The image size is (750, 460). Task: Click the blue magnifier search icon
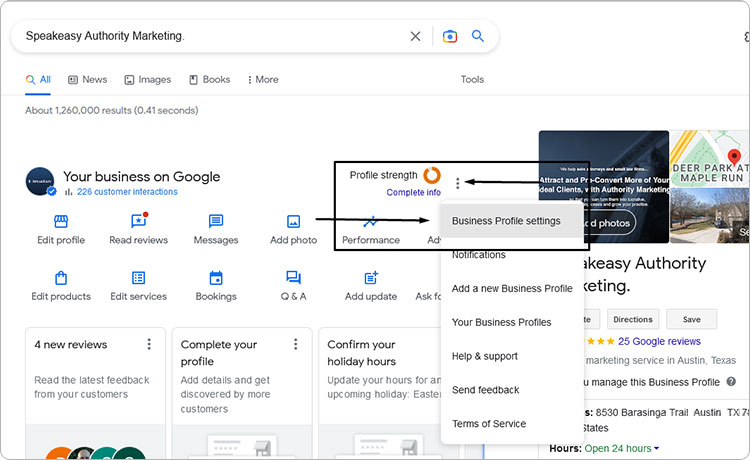pyautogui.click(x=477, y=36)
